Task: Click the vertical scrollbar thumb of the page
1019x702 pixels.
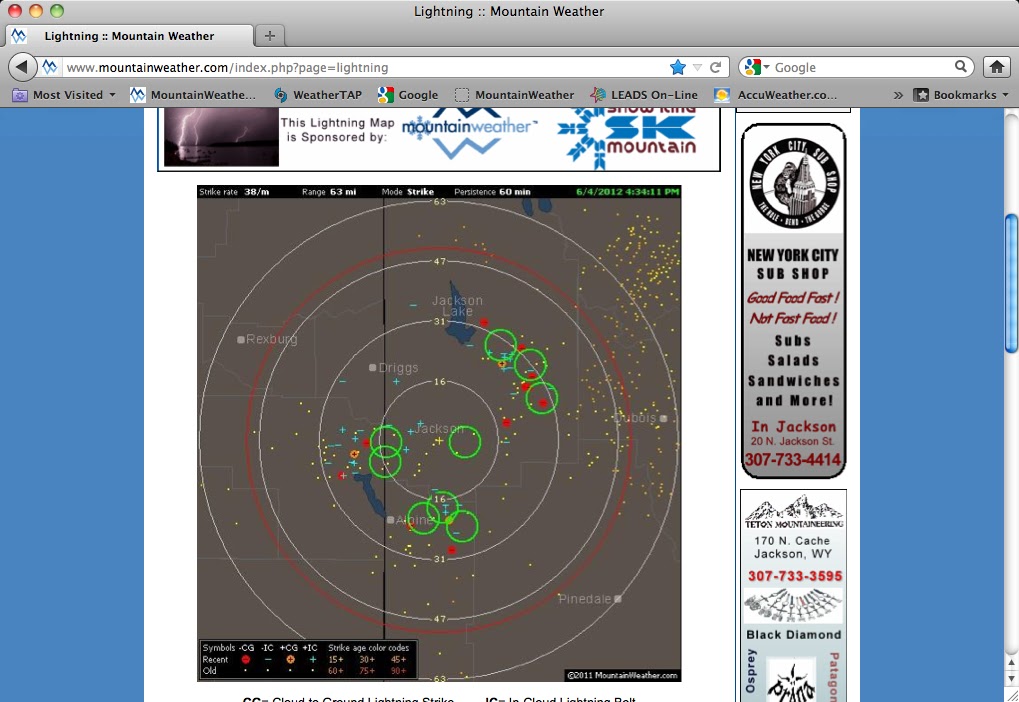Action: click(x=1011, y=283)
